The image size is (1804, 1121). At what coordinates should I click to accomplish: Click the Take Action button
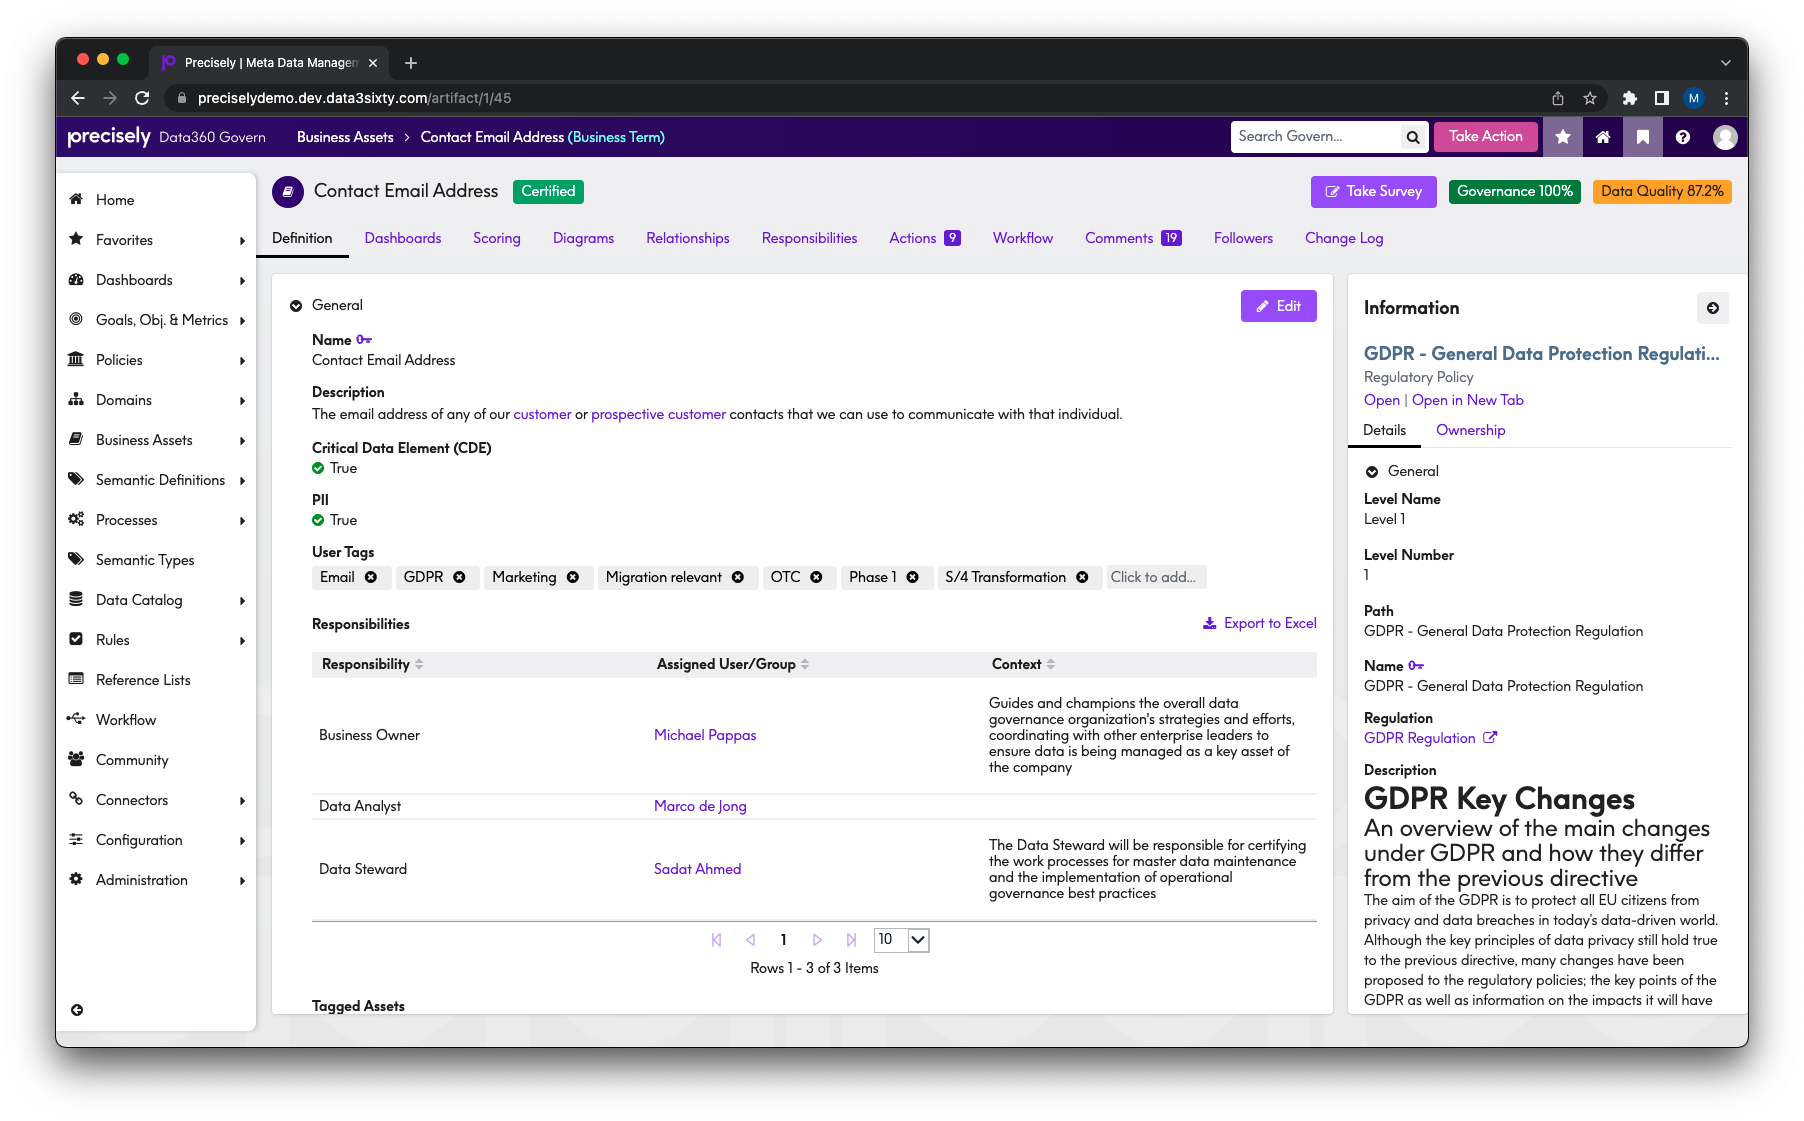click(1485, 137)
